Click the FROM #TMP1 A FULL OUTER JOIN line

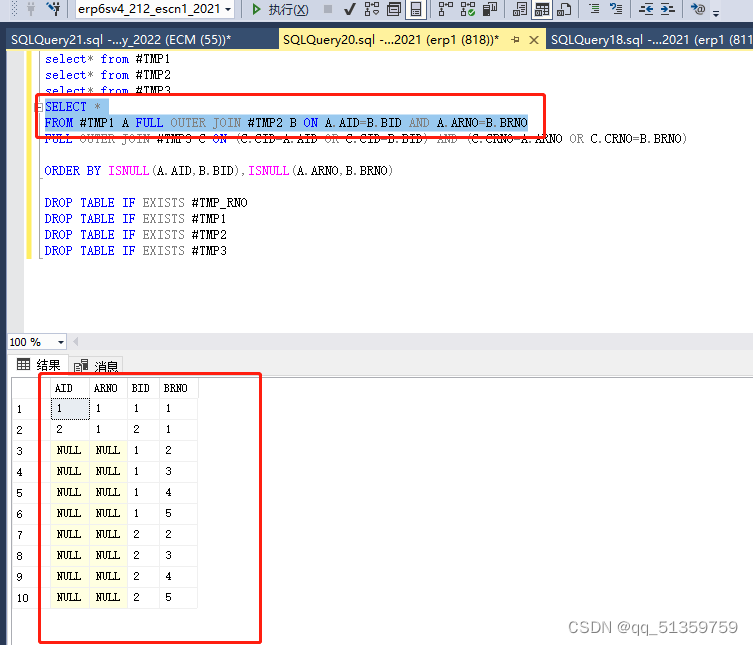[x=286, y=123]
